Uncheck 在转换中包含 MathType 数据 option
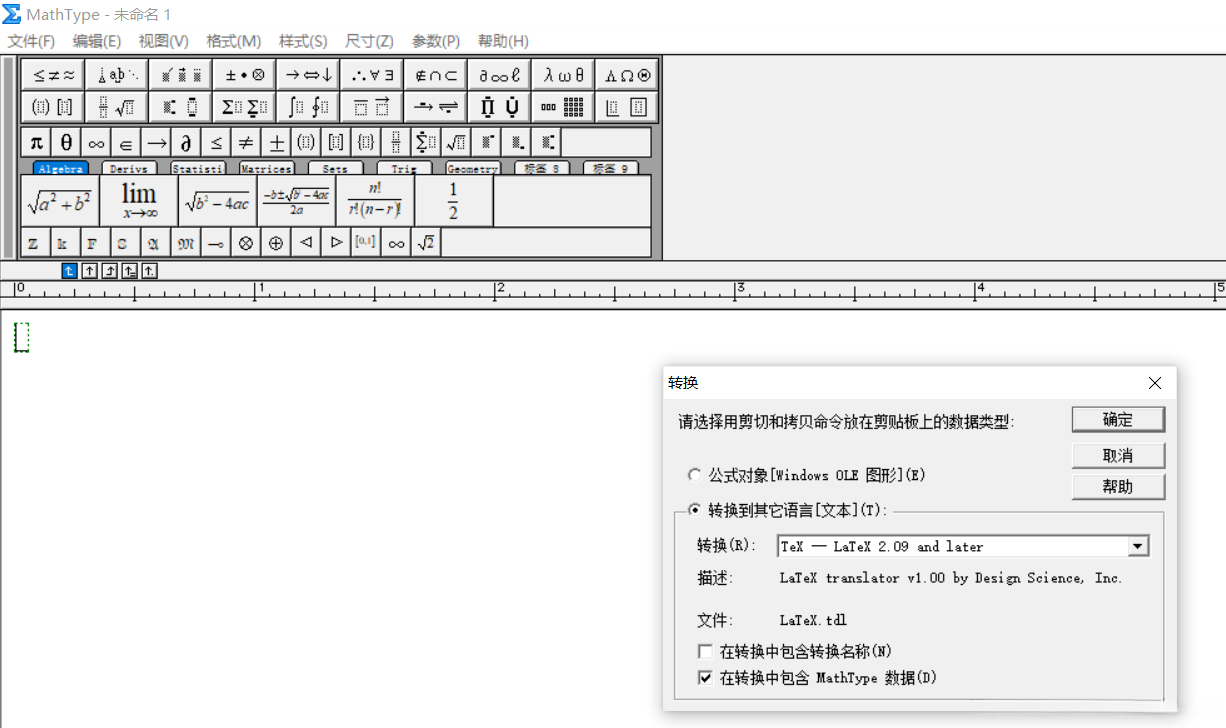The height and width of the screenshot is (728, 1226). click(x=706, y=678)
